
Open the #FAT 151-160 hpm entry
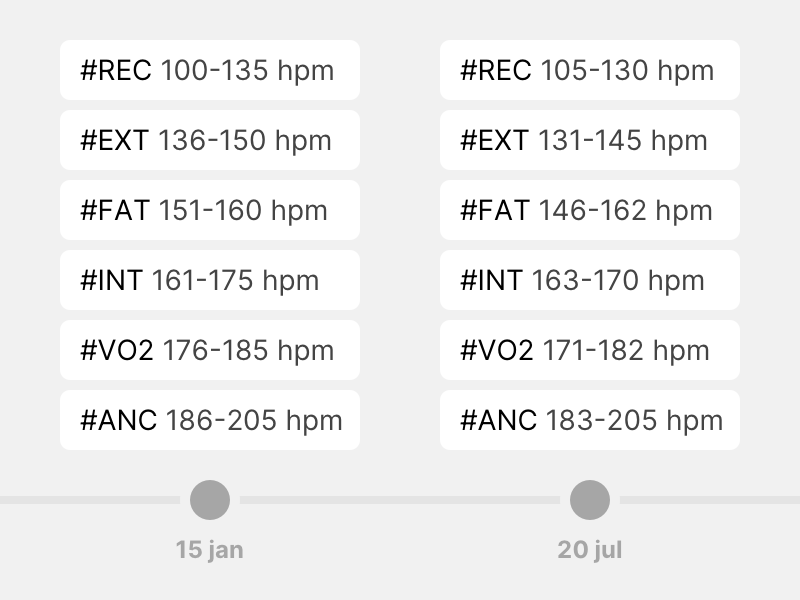coord(210,210)
